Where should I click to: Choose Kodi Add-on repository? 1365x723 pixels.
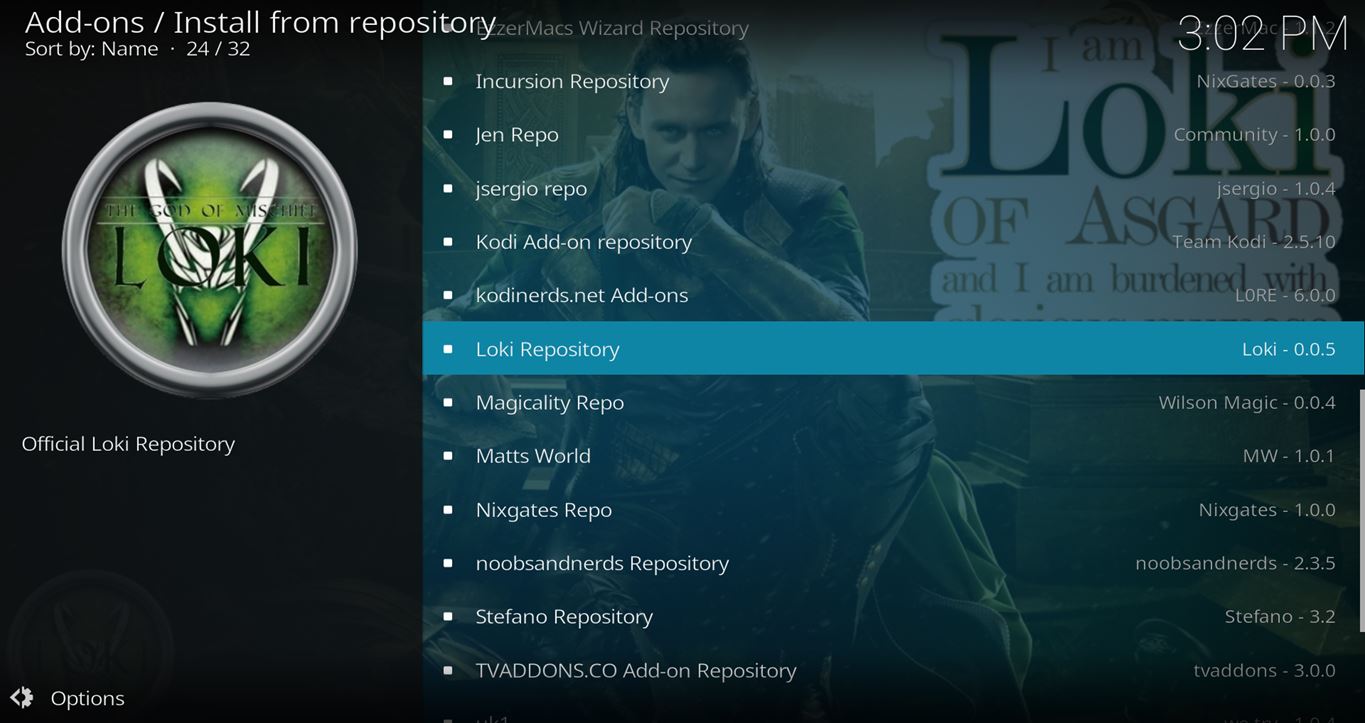click(584, 242)
